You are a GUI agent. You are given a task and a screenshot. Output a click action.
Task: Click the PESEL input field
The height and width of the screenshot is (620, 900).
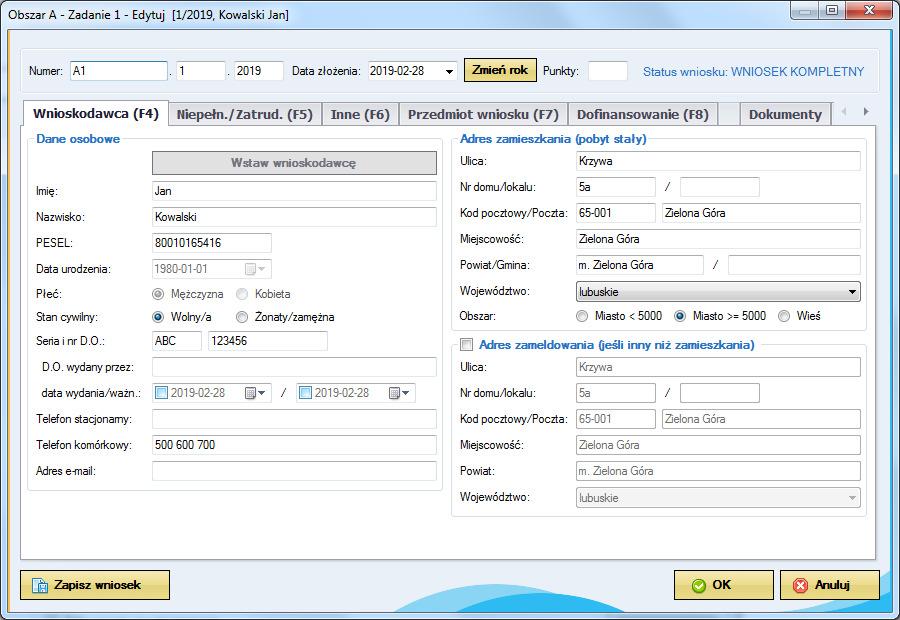point(211,243)
